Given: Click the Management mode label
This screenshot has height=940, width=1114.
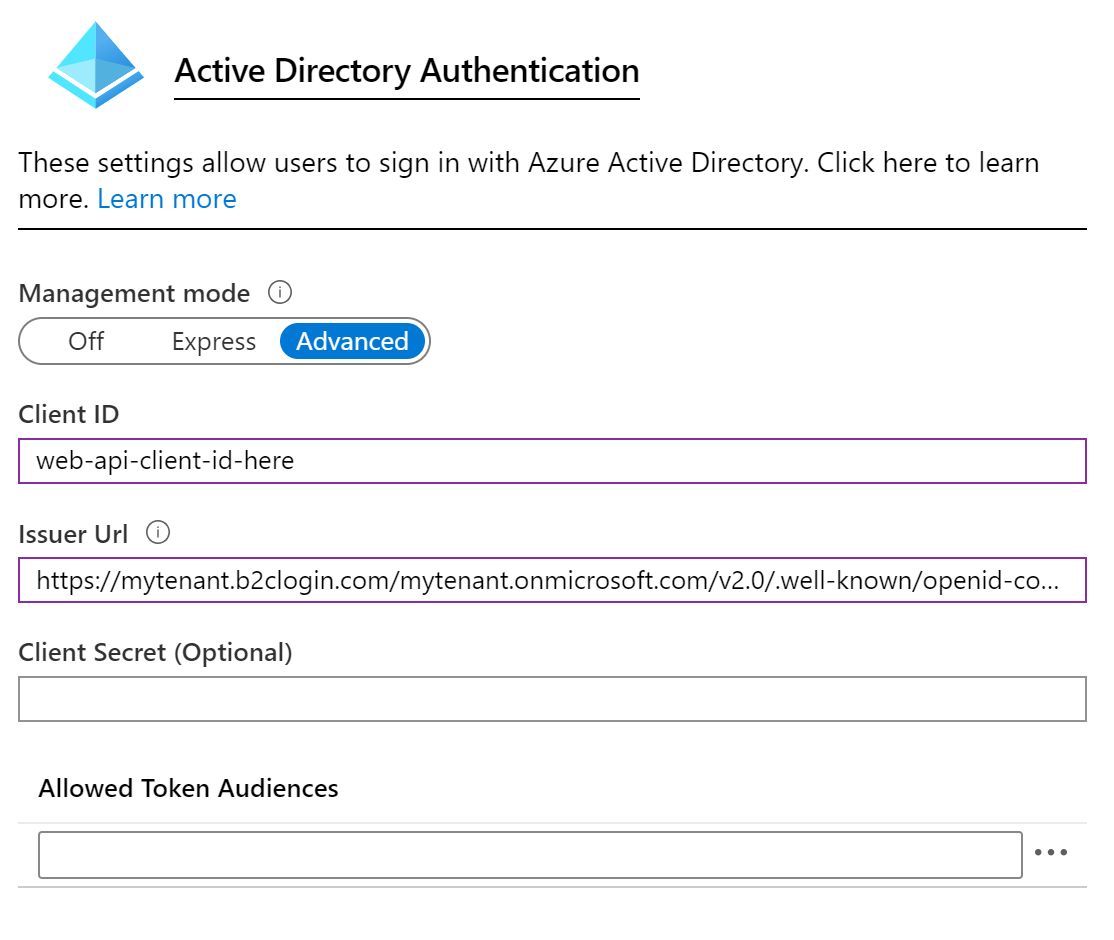Looking at the screenshot, I should (134, 294).
